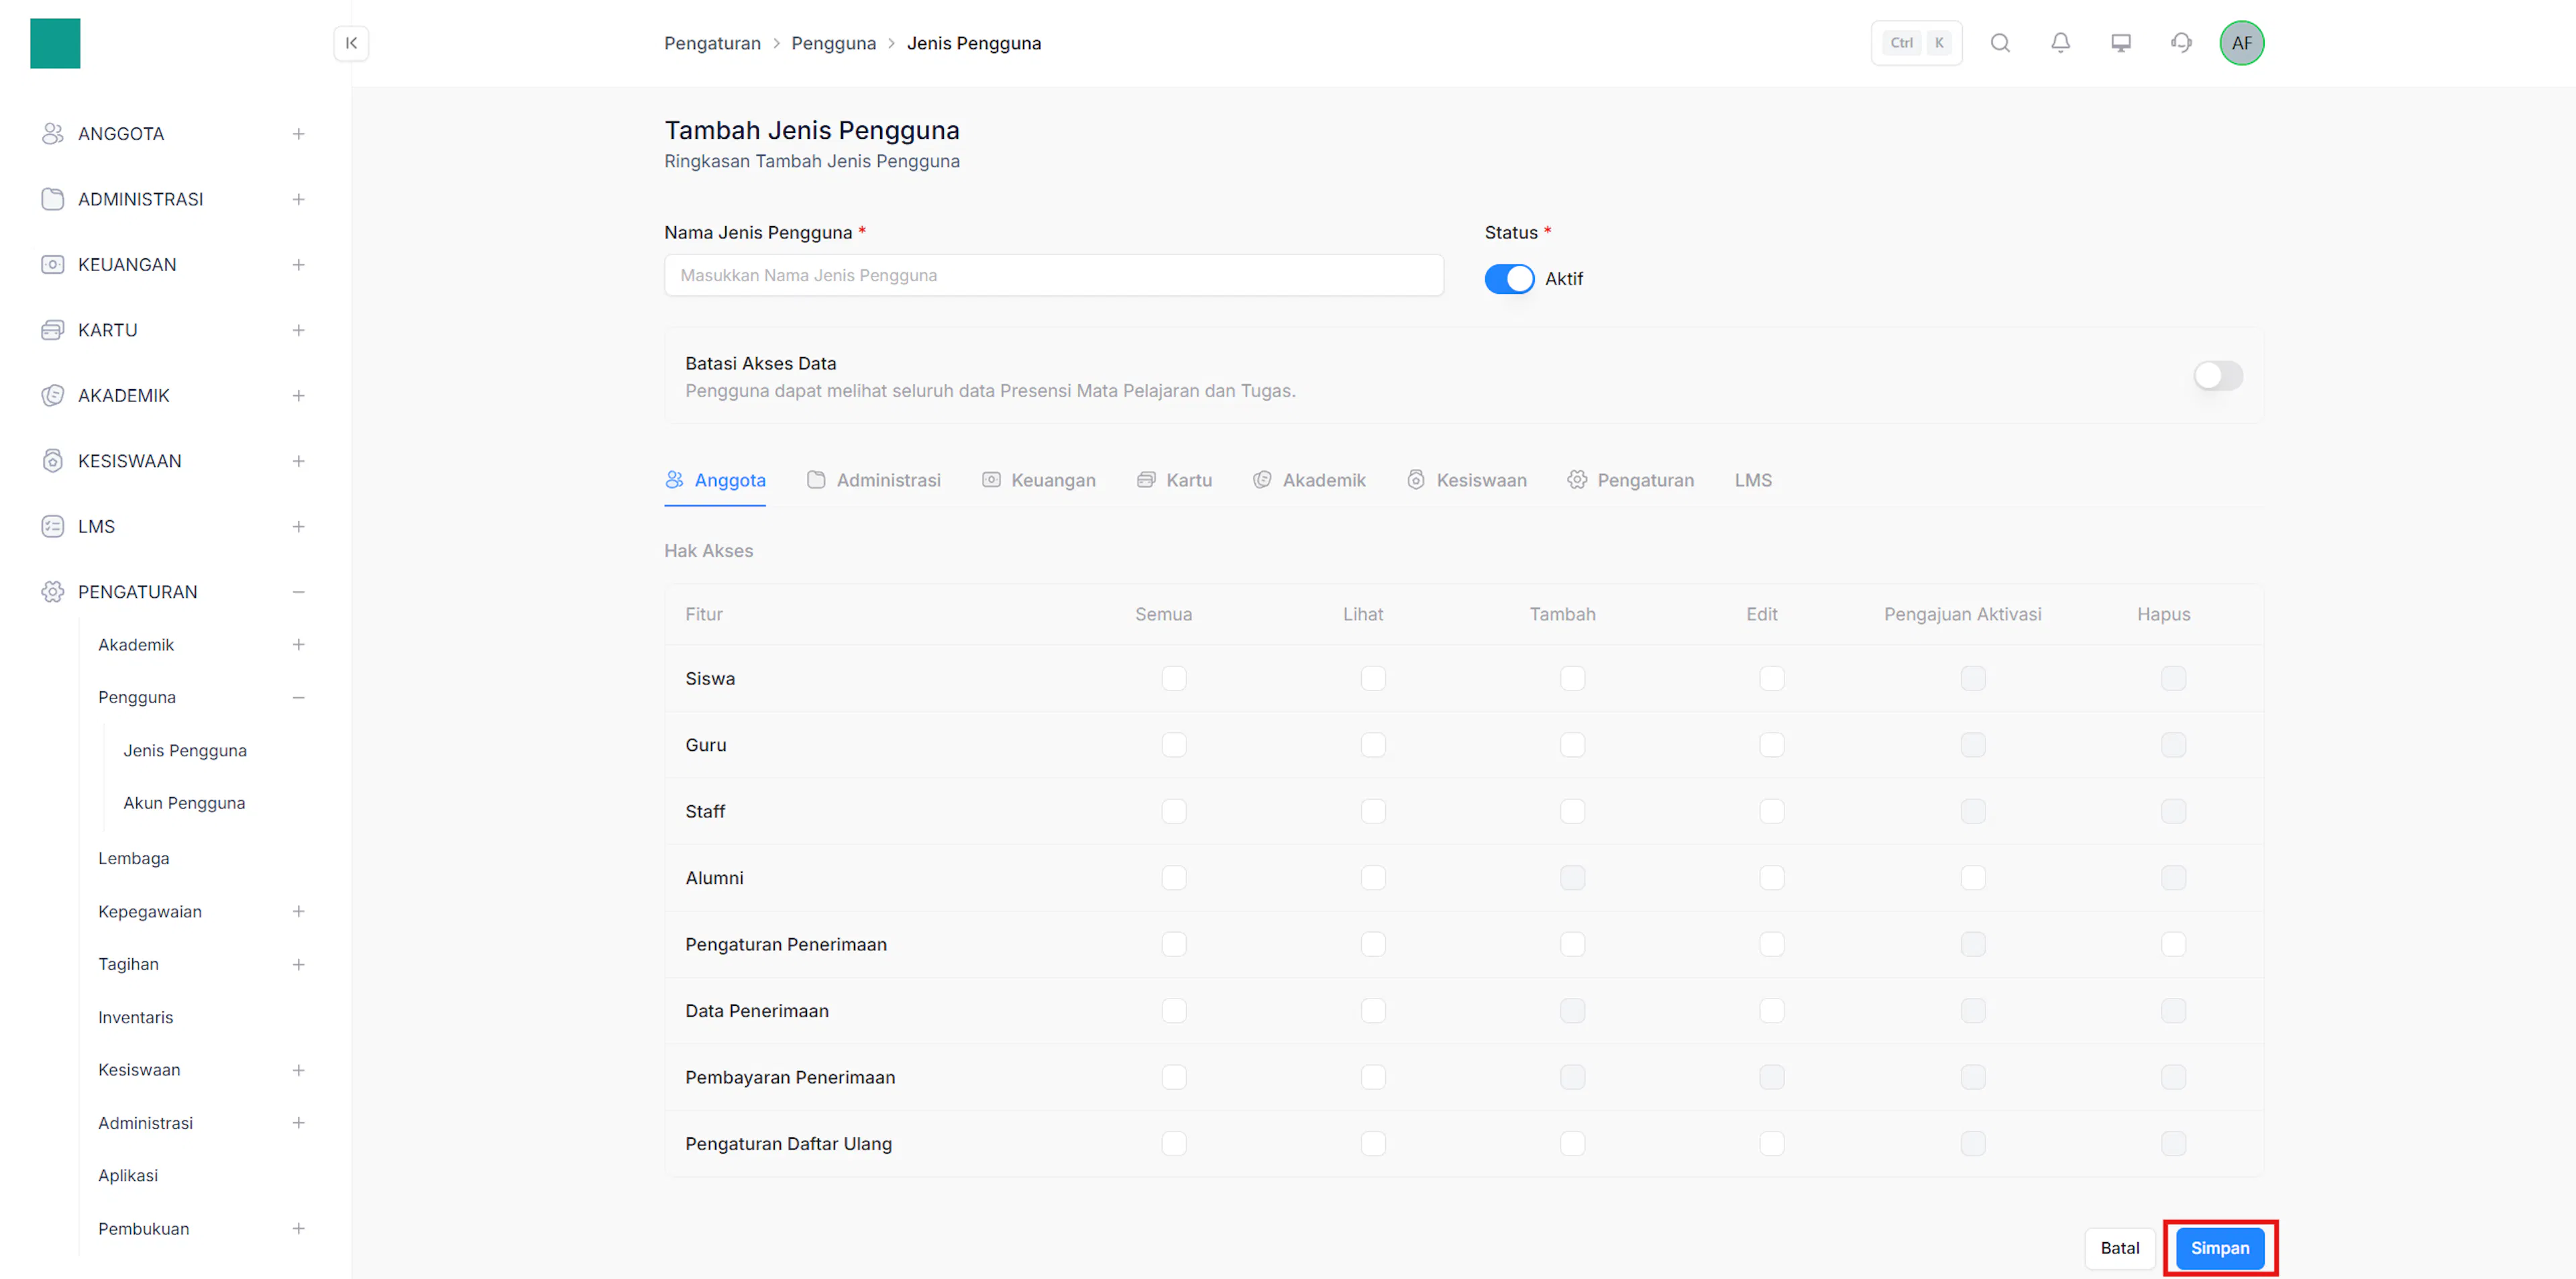Click the Keuangan sidebar money icon
2576x1279 pixels.
coord(53,264)
